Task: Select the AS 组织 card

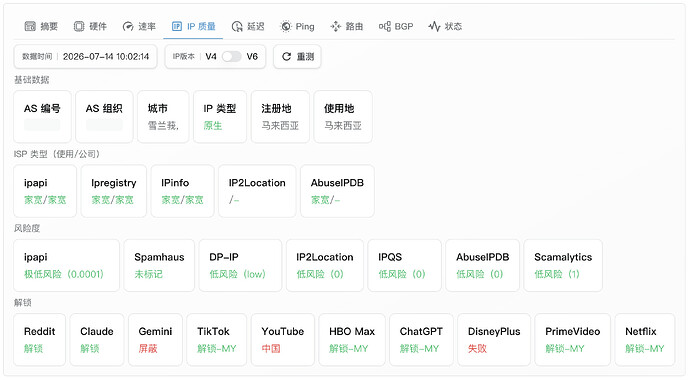Action: click(x=104, y=117)
